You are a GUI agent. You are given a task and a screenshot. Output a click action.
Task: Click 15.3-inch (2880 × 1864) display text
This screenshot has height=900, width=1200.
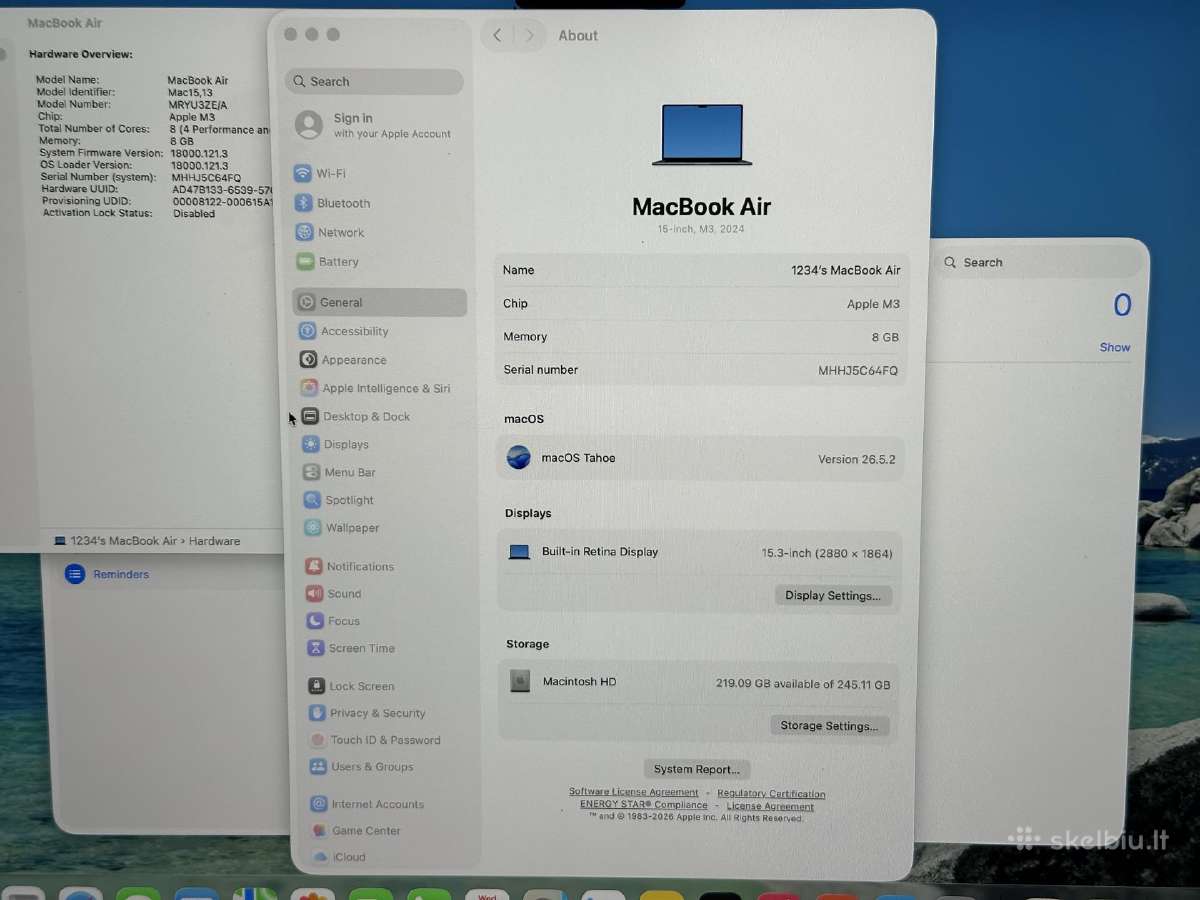pos(827,553)
